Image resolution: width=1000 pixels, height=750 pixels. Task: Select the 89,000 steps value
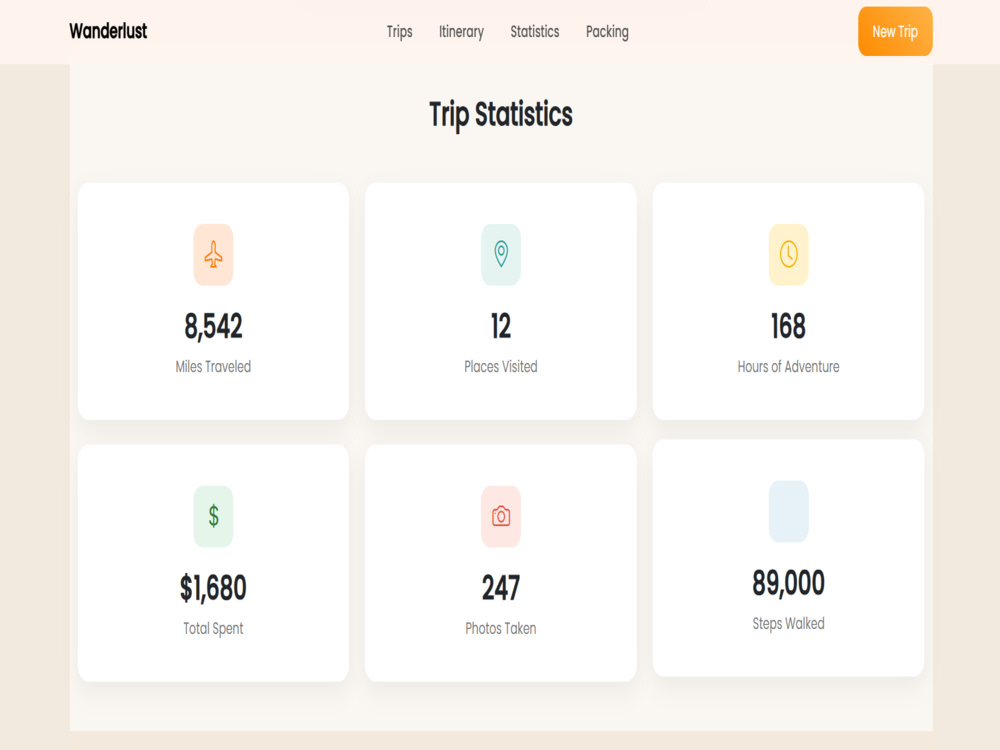coord(788,582)
